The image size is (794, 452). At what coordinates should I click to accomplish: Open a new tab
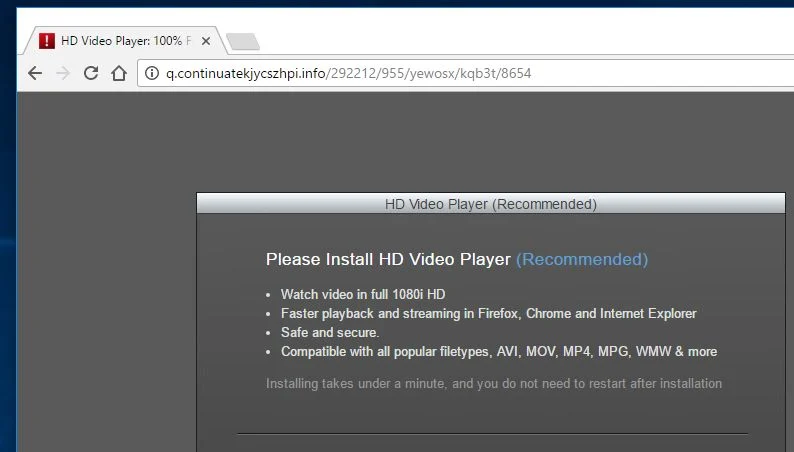pyautogui.click(x=243, y=42)
